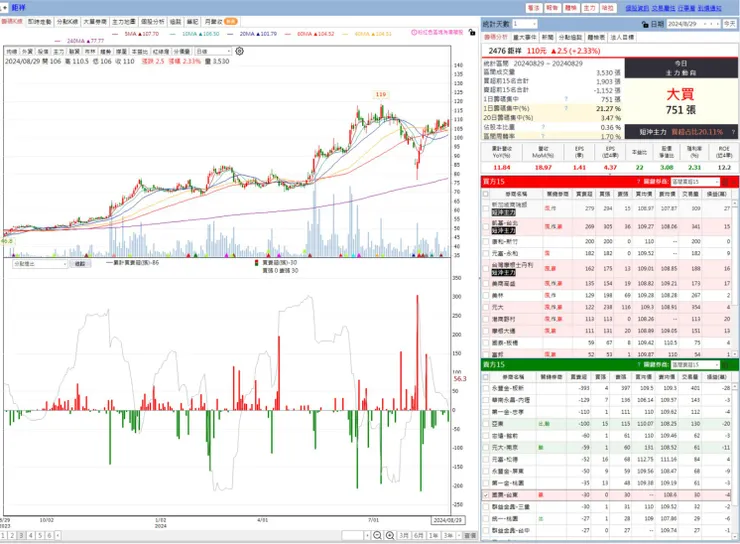This screenshot has width=740, height=544.
Task: Set chart range to 1年
Action: click(433, 536)
